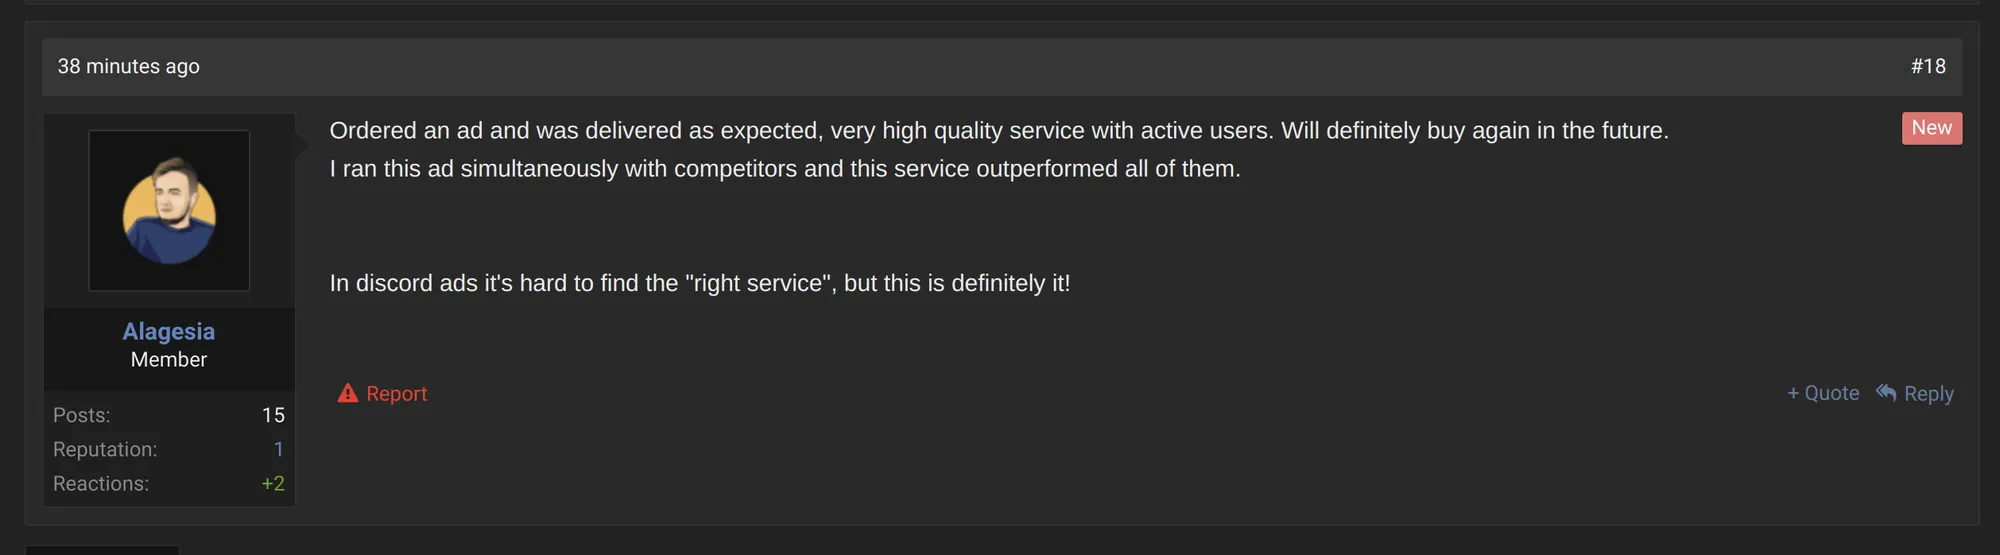
Task: Click the post count value 15
Action: 273,415
